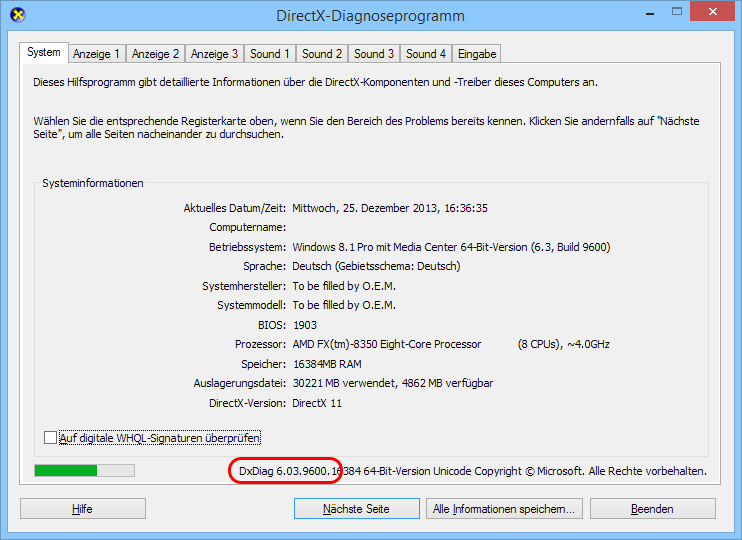Click the 'DirectX-Version:' label

tap(247, 403)
